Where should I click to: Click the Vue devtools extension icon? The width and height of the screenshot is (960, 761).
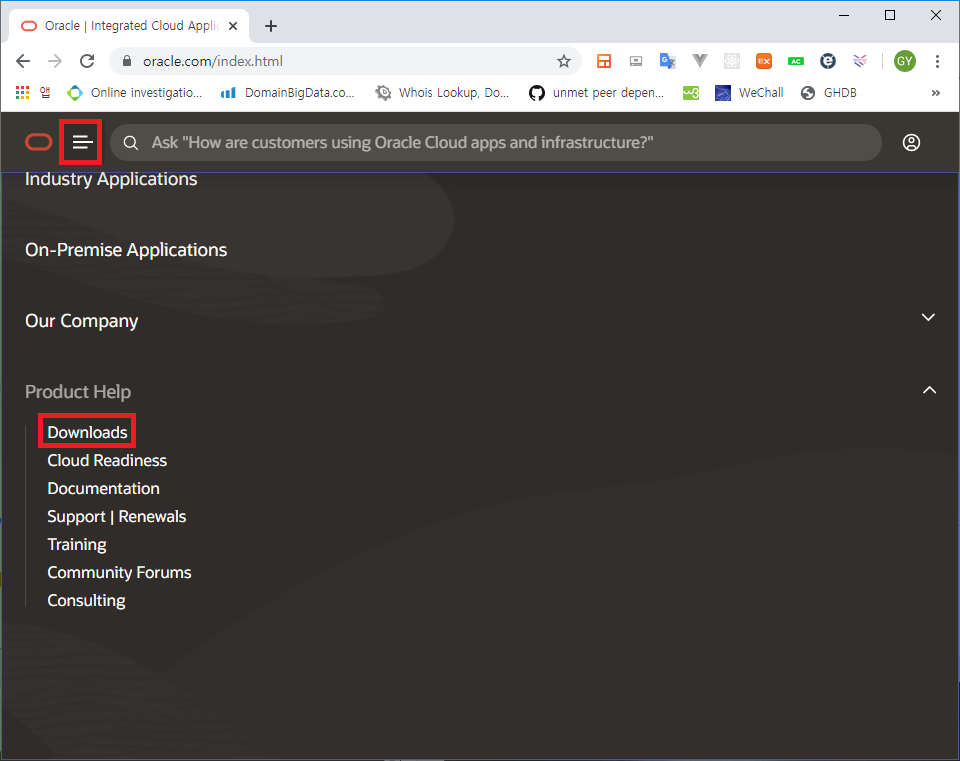[700, 61]
